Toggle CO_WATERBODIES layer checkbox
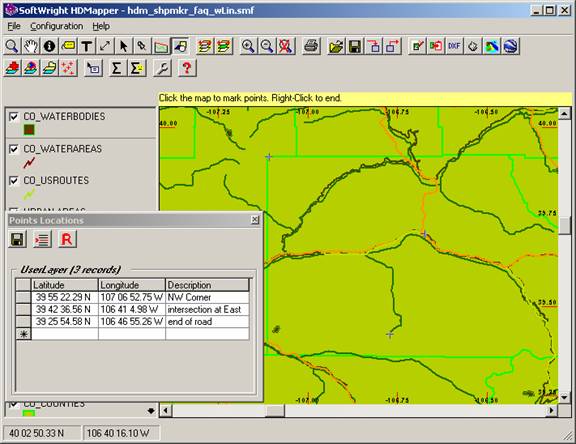Screen dimensions: 576x444 pos(14,117)
